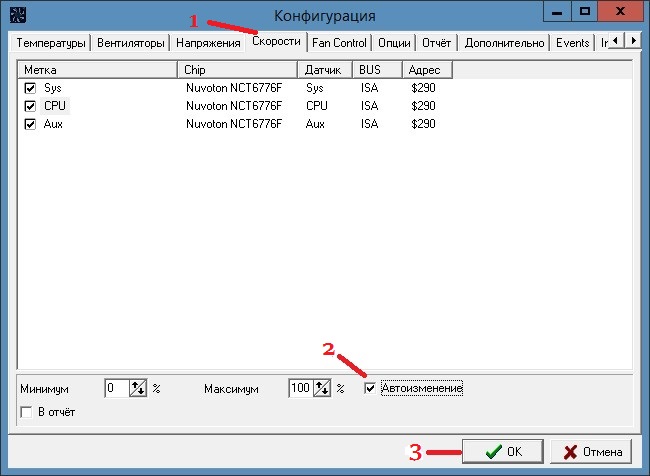This screenshot has height=476, width=650.
Task: Close the Конфигурация window
Action: click(621, 11)
